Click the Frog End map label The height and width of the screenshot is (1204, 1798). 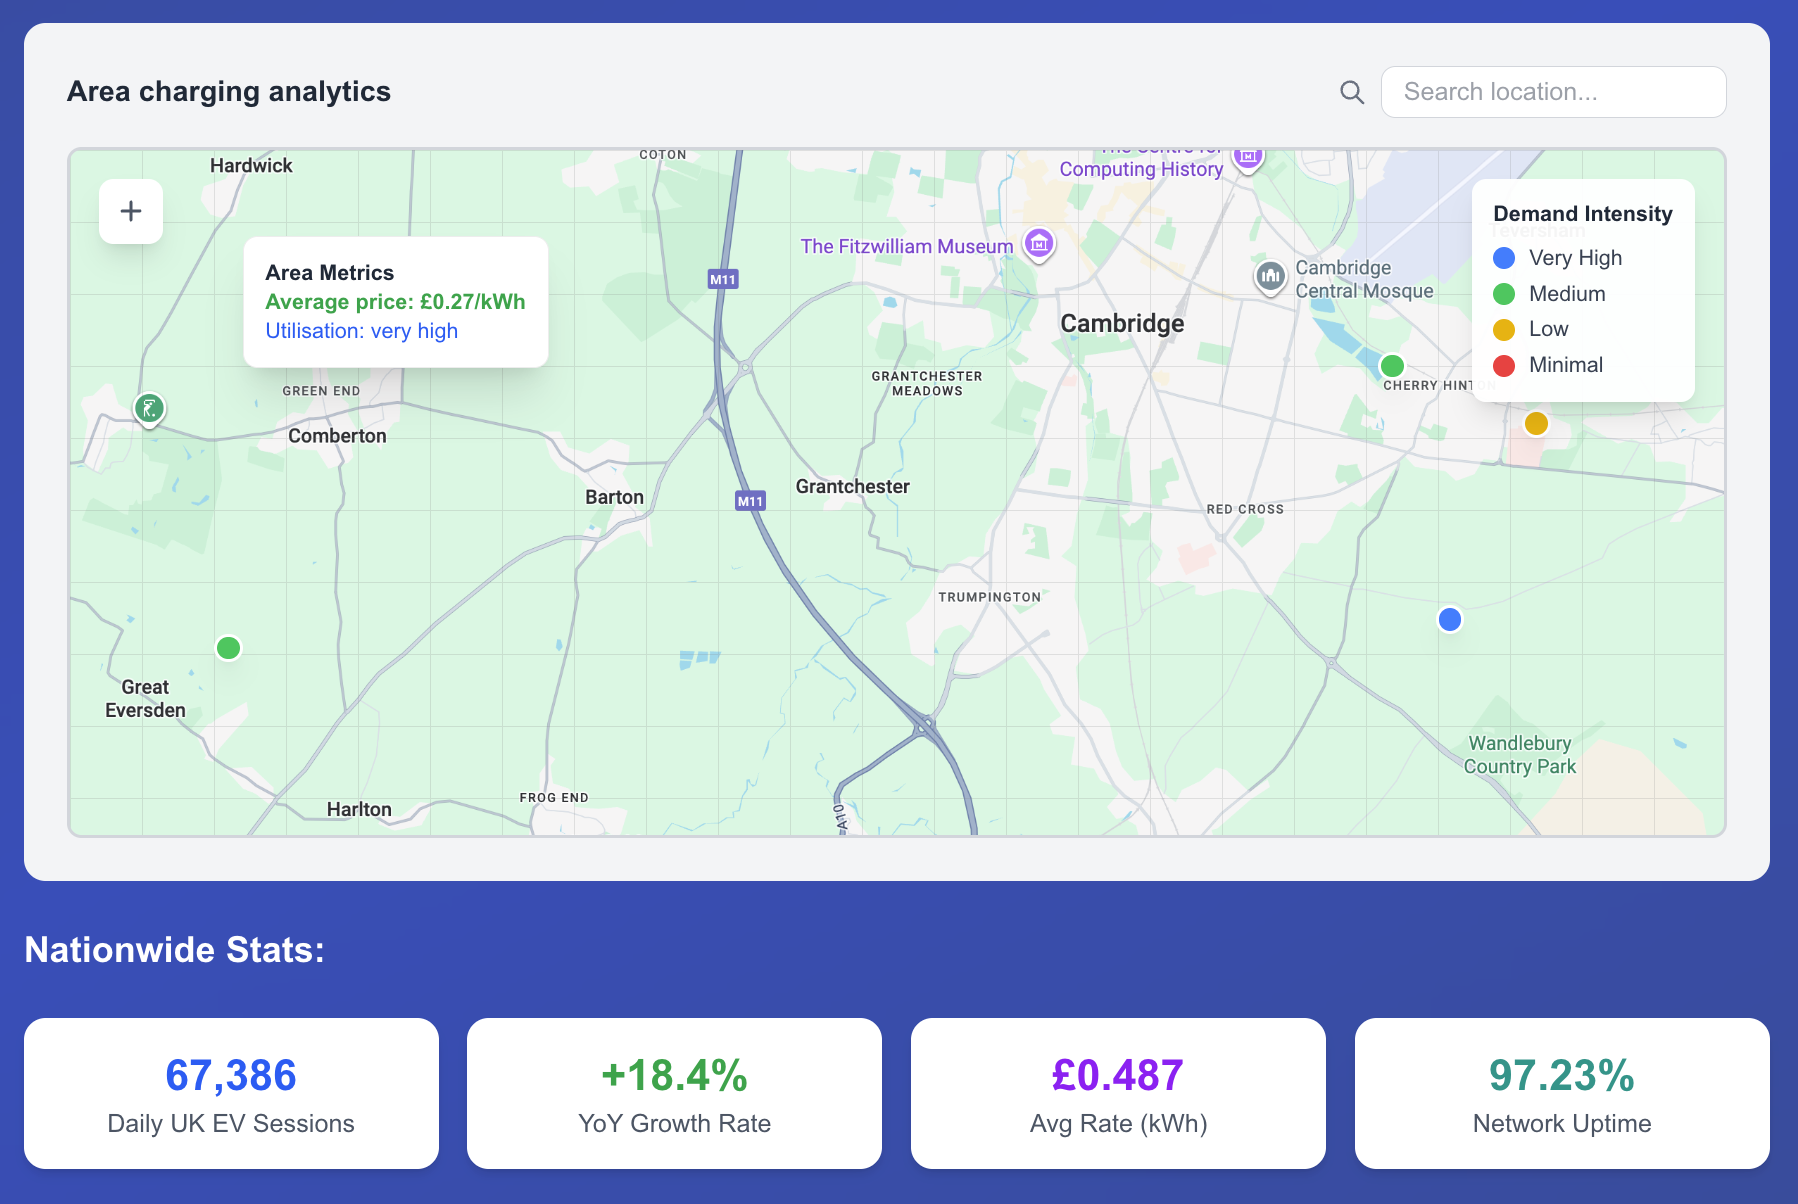point(554,798)
